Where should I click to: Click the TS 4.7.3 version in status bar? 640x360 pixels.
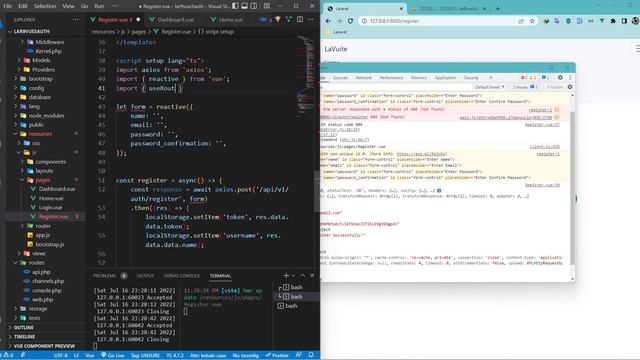(175, 356)
